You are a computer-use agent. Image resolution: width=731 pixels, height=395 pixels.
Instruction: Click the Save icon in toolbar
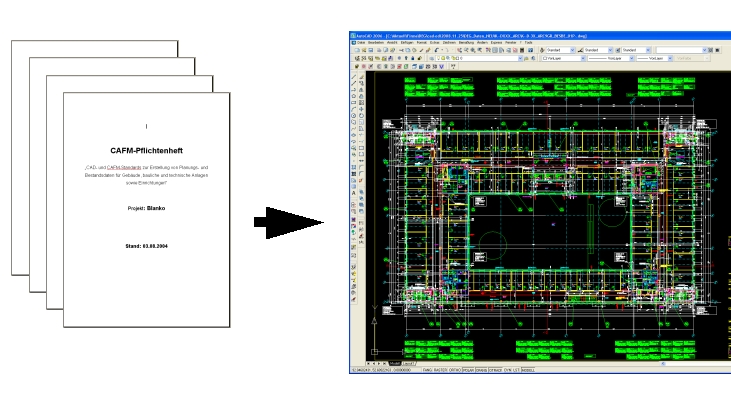371,50
